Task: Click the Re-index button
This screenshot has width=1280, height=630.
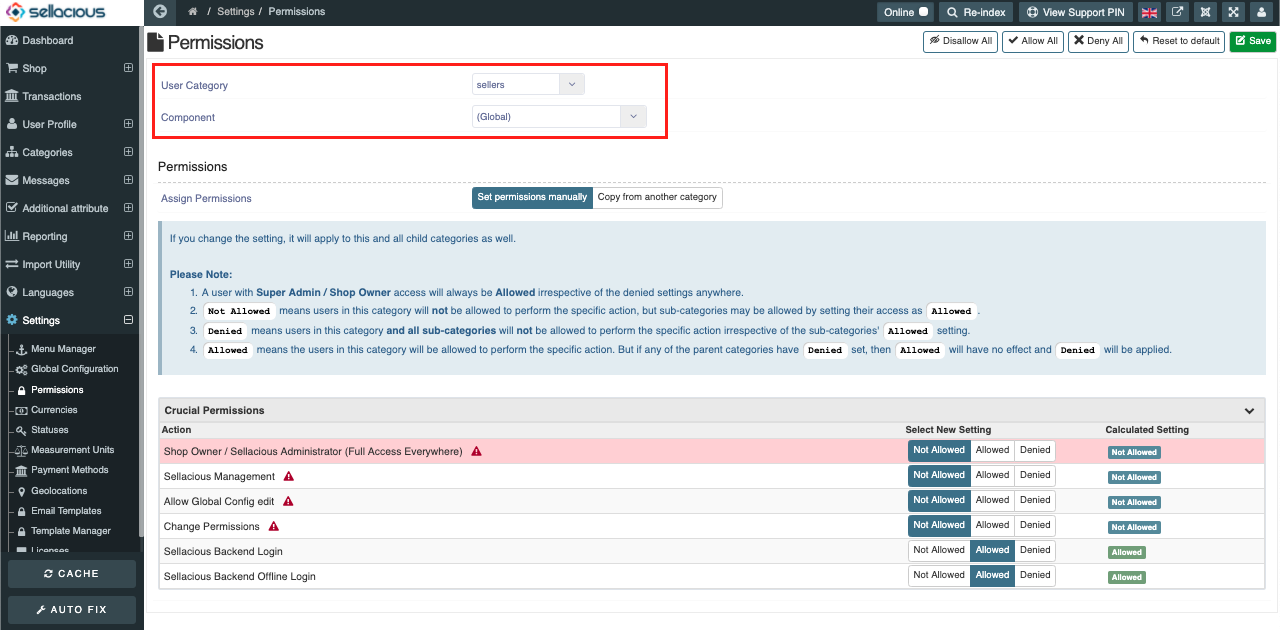Action: (x=974, y=12)
